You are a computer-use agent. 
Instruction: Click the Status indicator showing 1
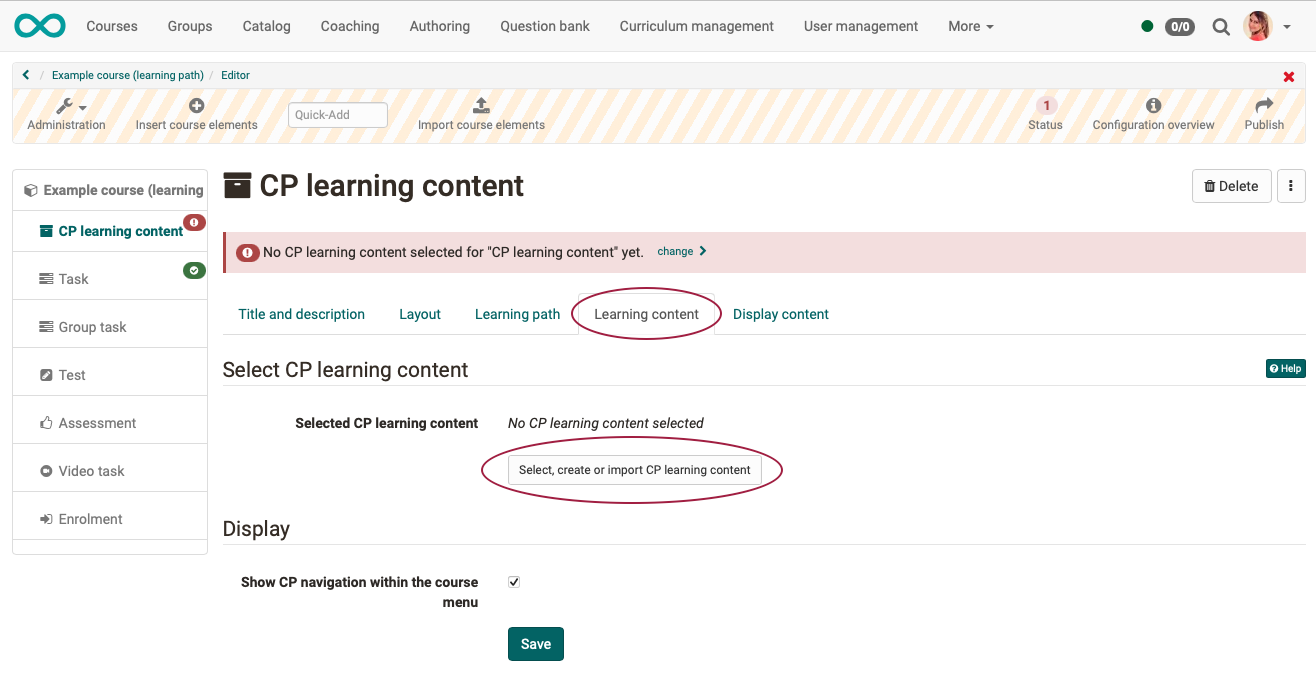(1046, 105)
